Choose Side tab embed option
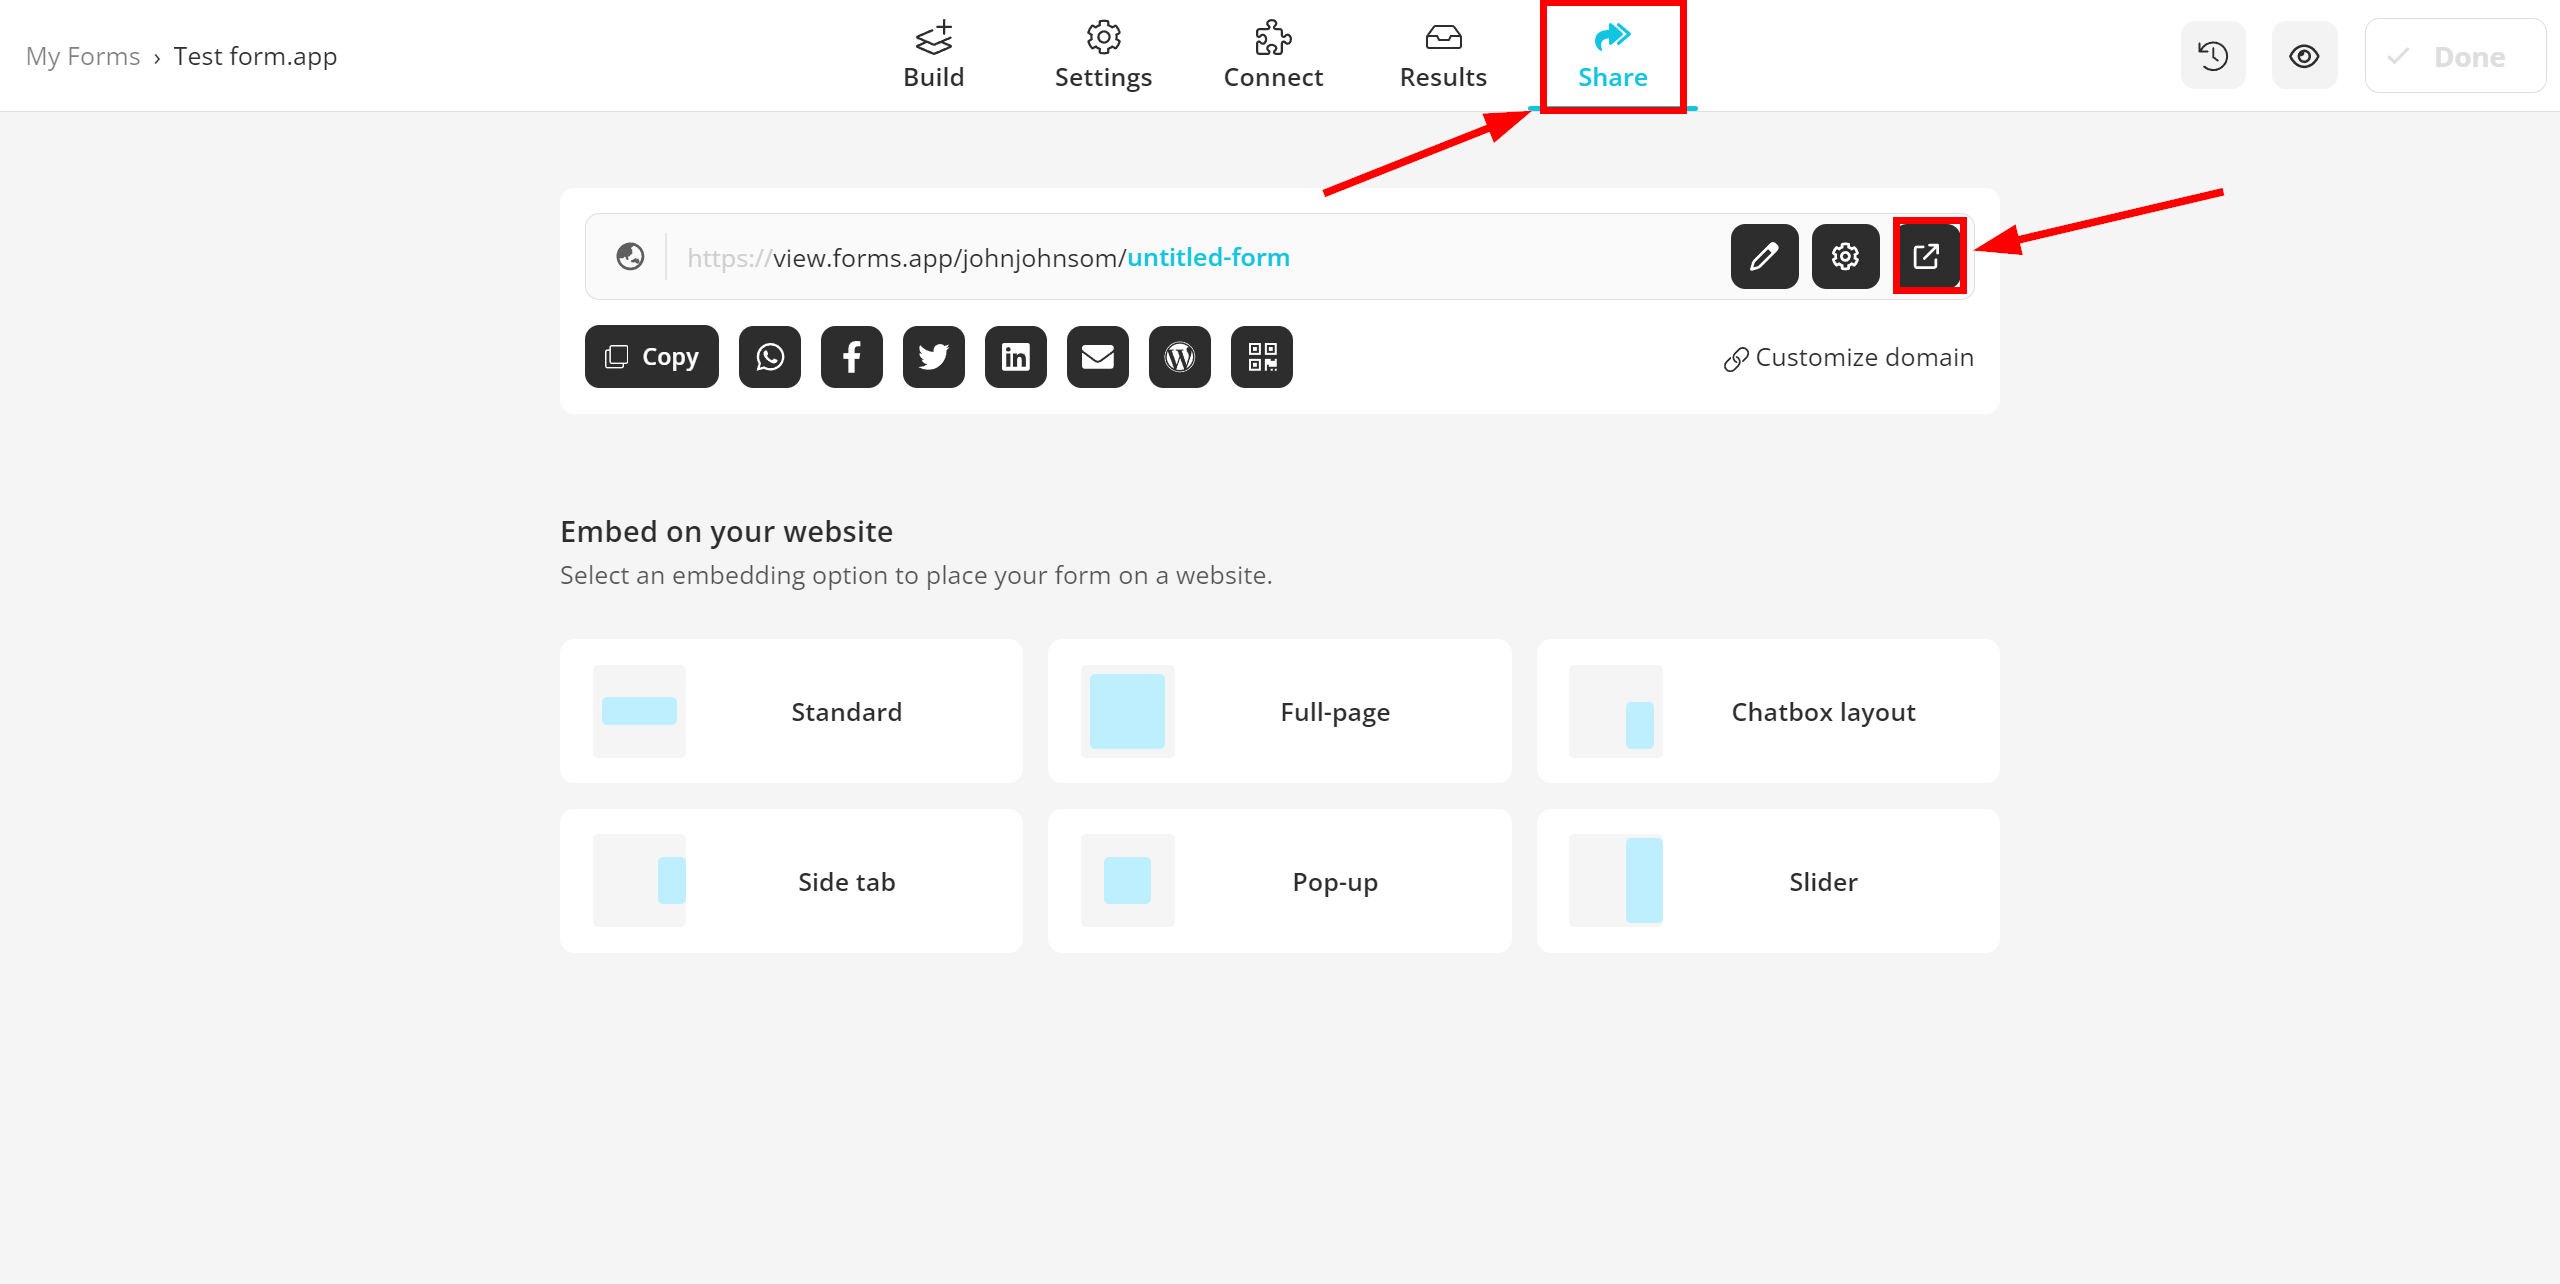This screenshot has height=1284, width=2560. [x=791, y=881]
